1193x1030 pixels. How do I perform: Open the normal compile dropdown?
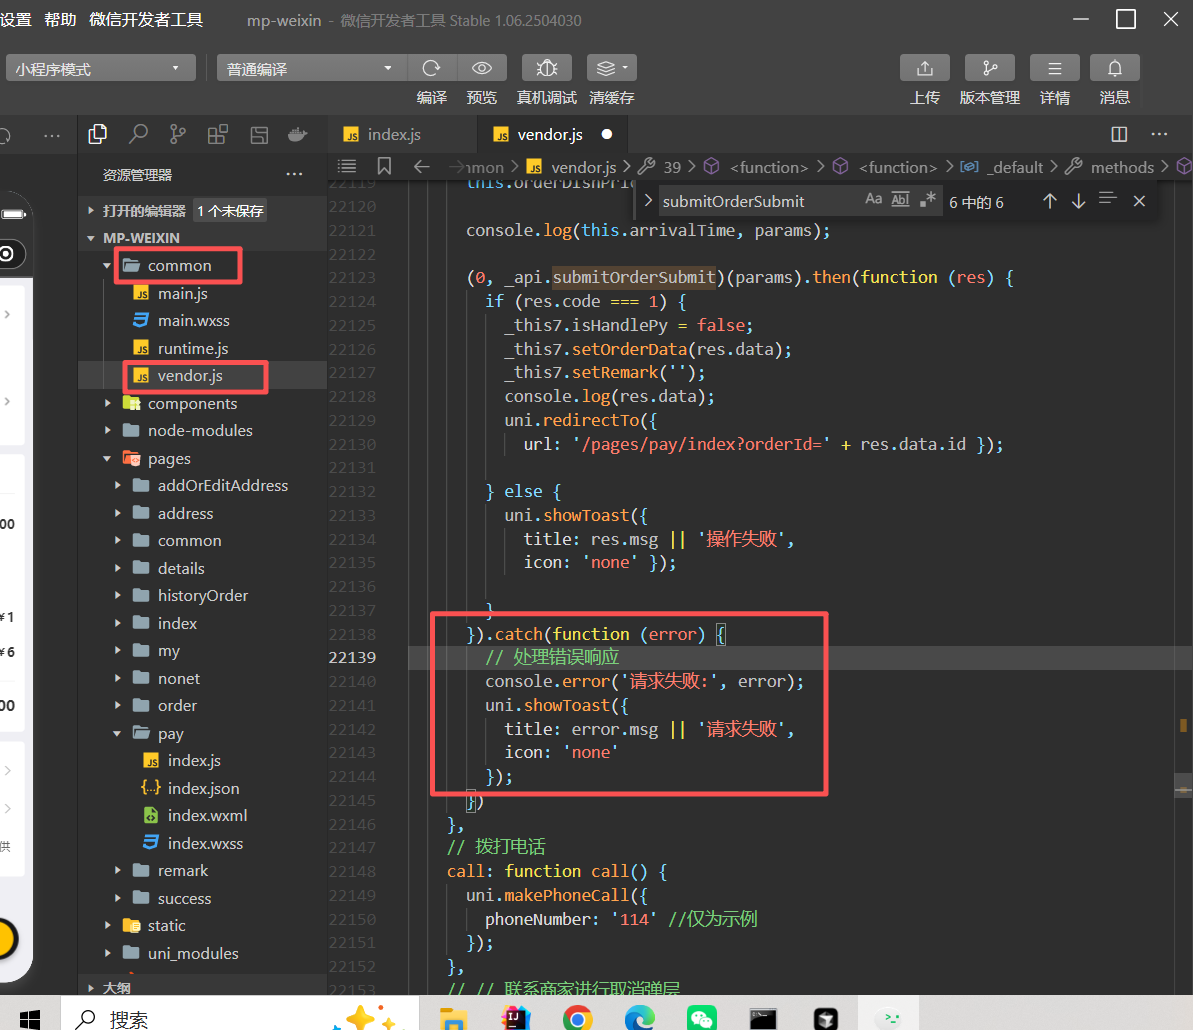[x=312, y=68]
